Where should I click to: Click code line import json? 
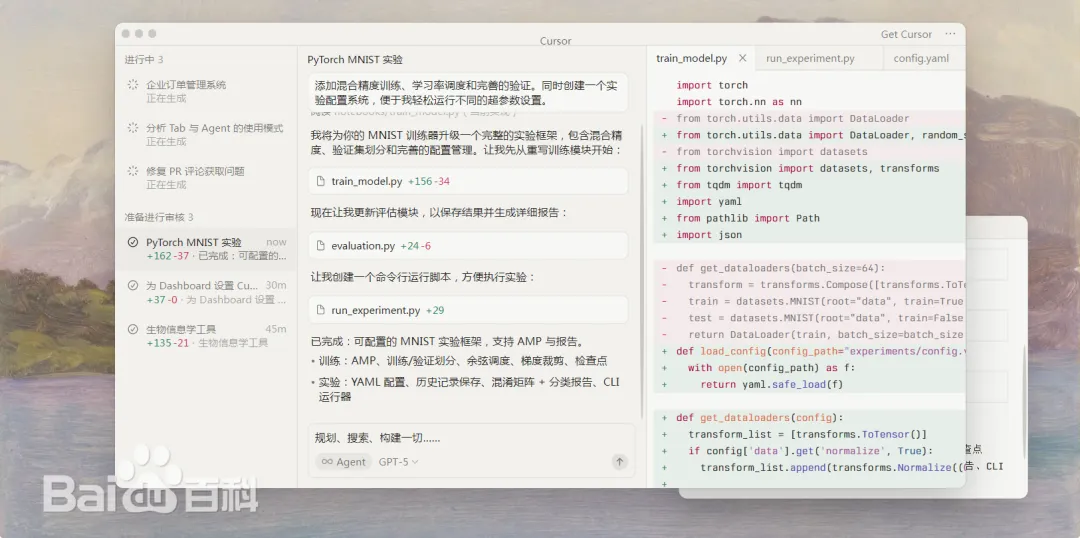709,235
